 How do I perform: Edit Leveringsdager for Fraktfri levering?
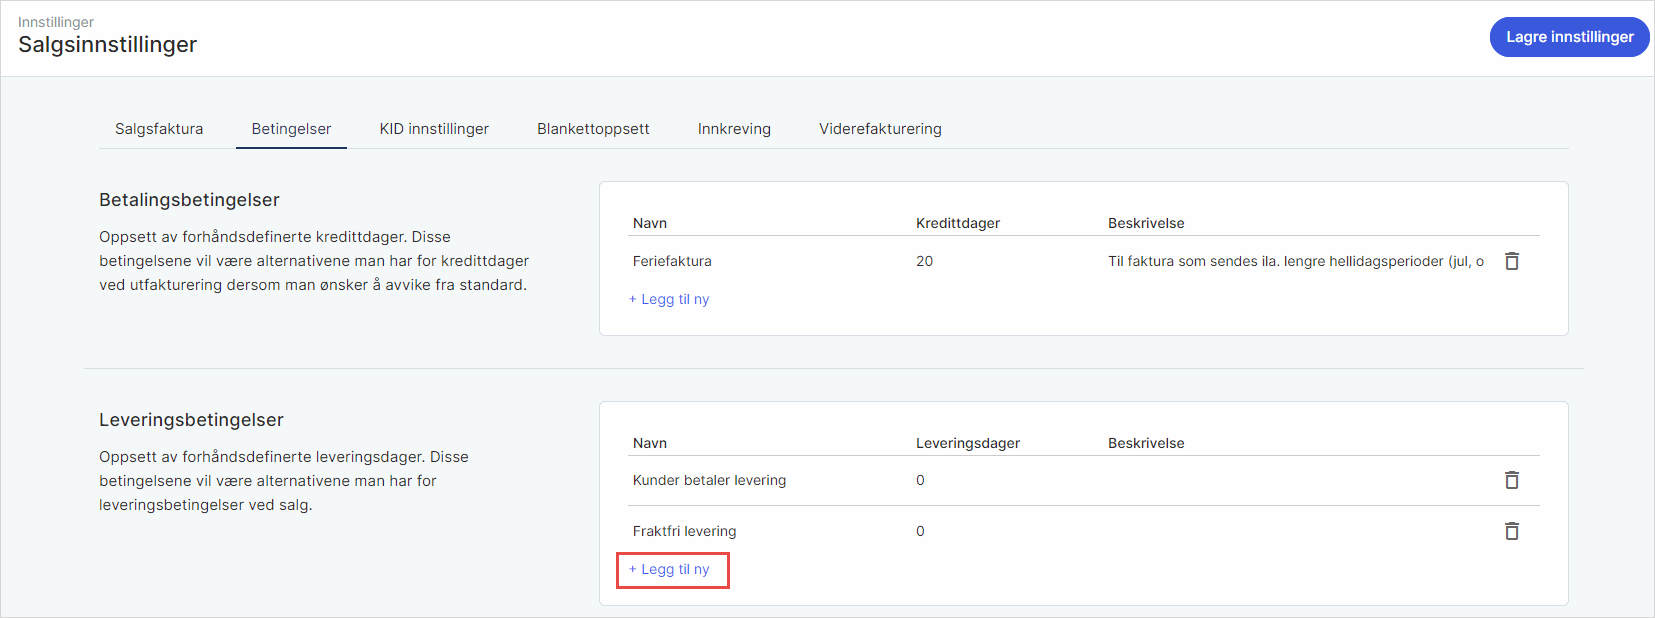click(x=920, y=531)
